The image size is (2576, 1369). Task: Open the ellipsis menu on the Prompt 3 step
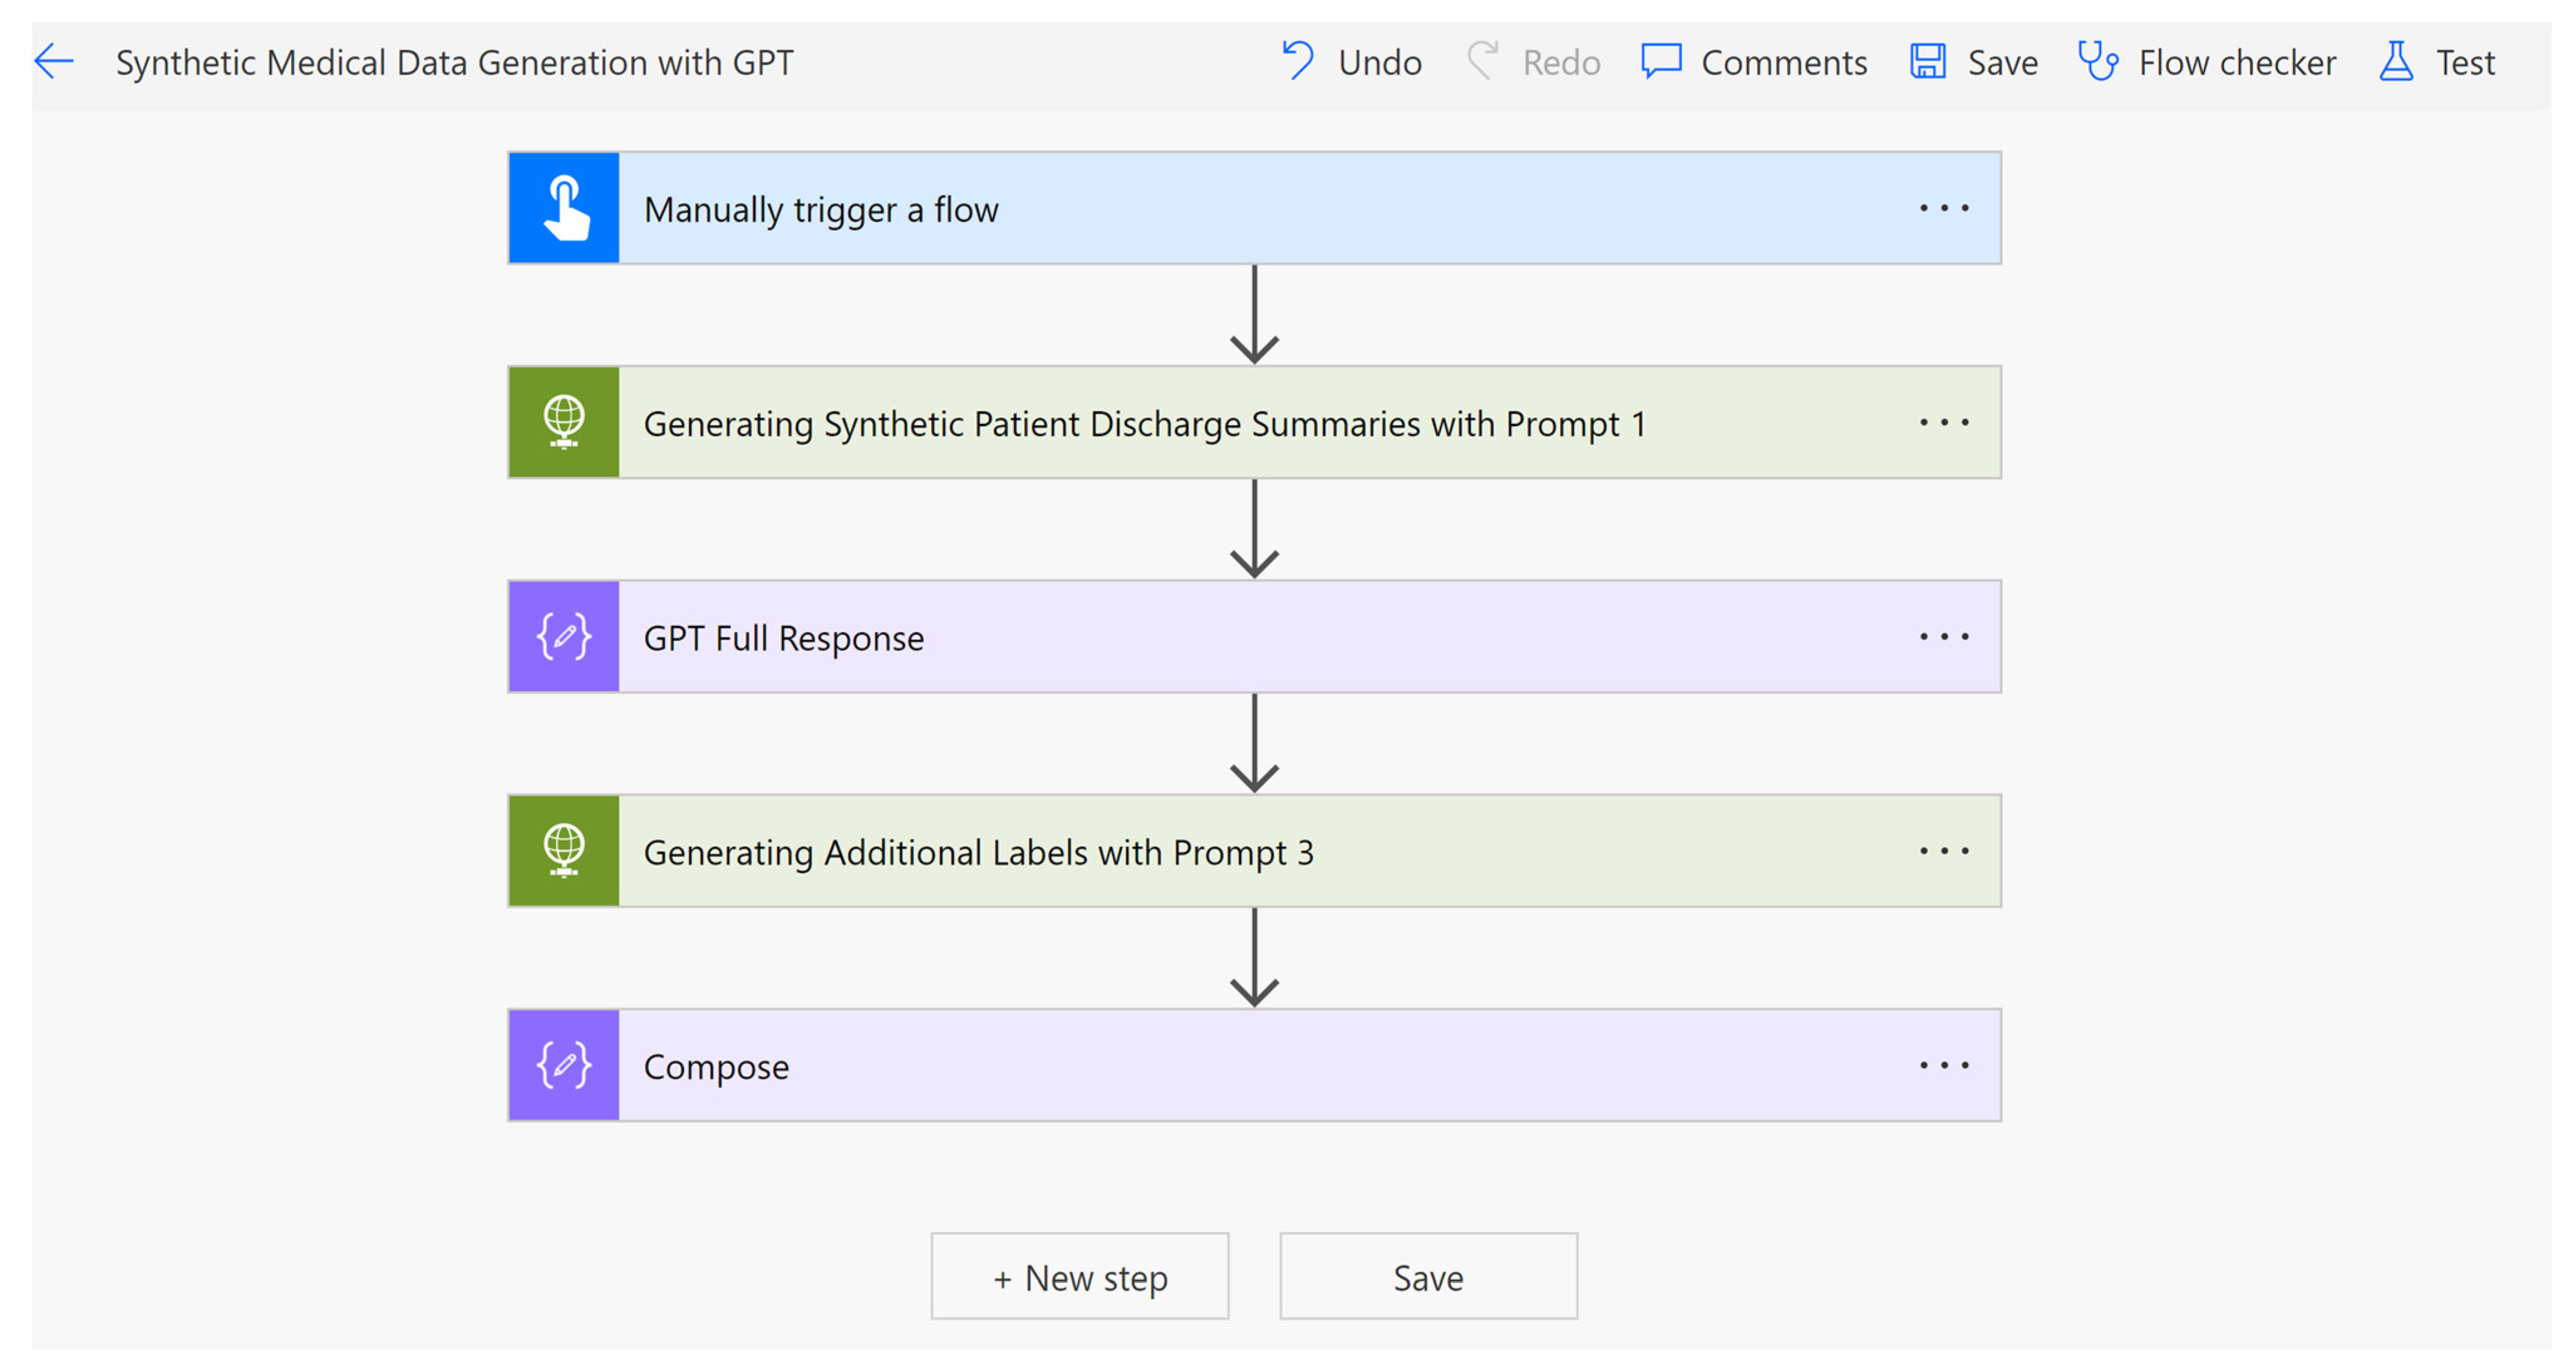1943,851
